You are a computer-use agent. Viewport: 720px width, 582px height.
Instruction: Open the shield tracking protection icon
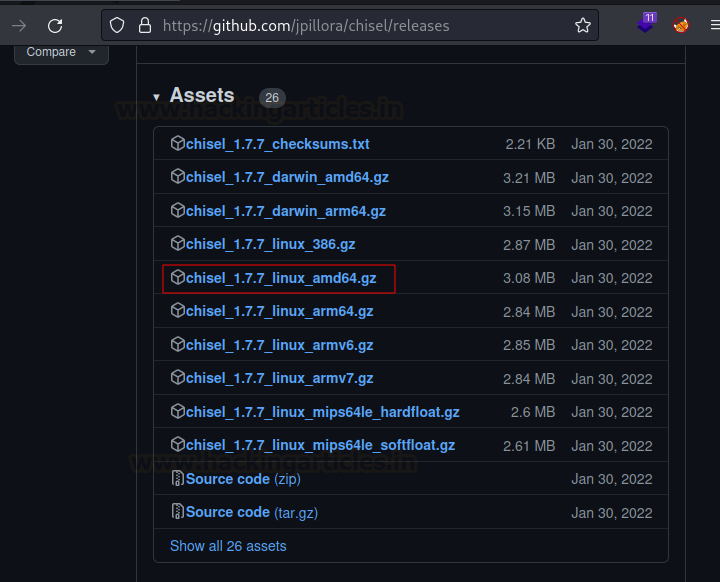117,25
